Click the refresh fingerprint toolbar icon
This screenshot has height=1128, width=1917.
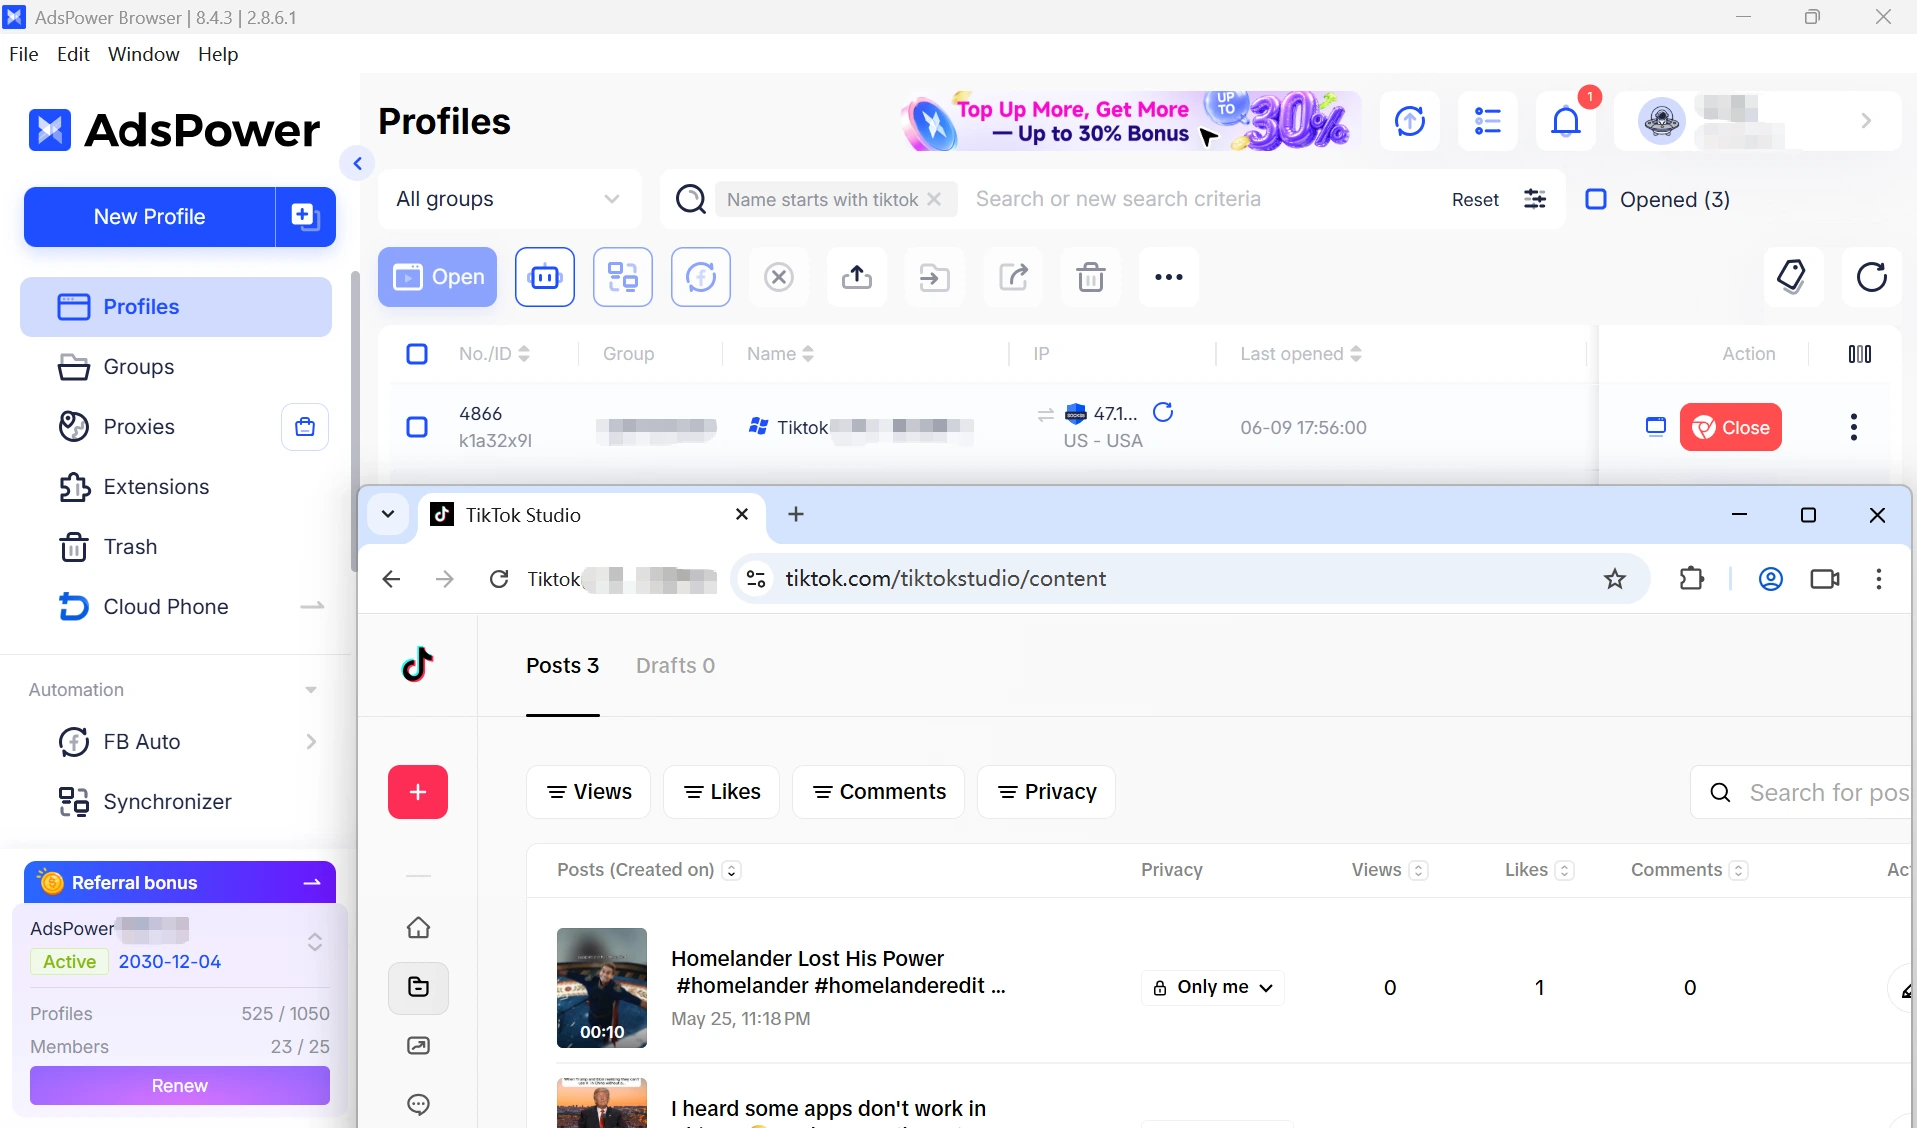coord(701,277)
